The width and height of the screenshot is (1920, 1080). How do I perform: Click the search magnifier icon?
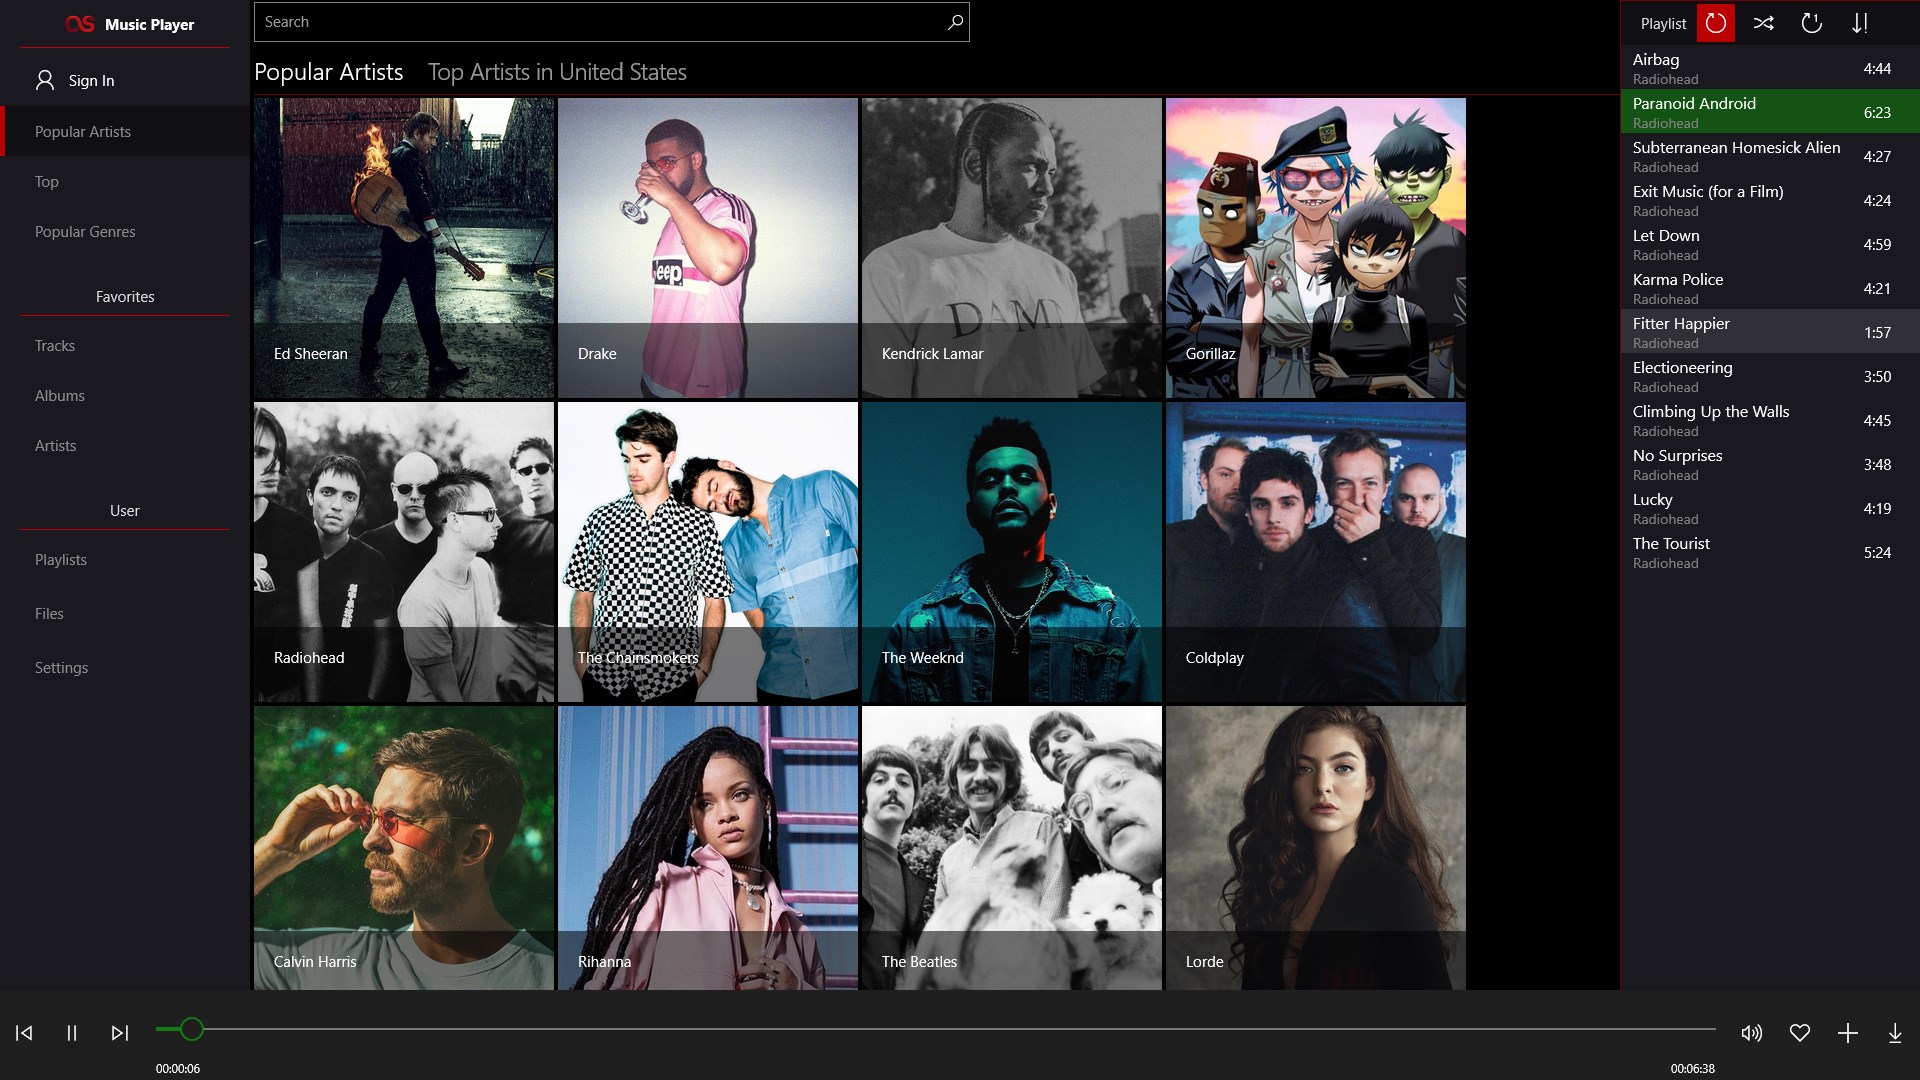(x=954, y=21)
